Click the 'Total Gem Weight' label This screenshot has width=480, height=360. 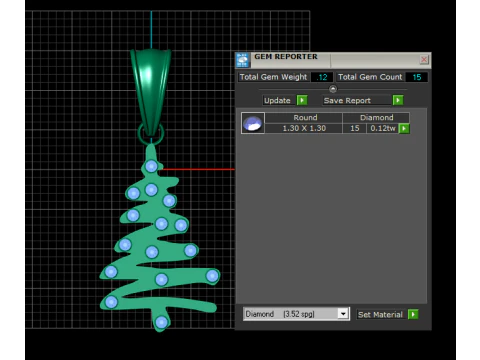pyautogui.click(x=273, y=77)
